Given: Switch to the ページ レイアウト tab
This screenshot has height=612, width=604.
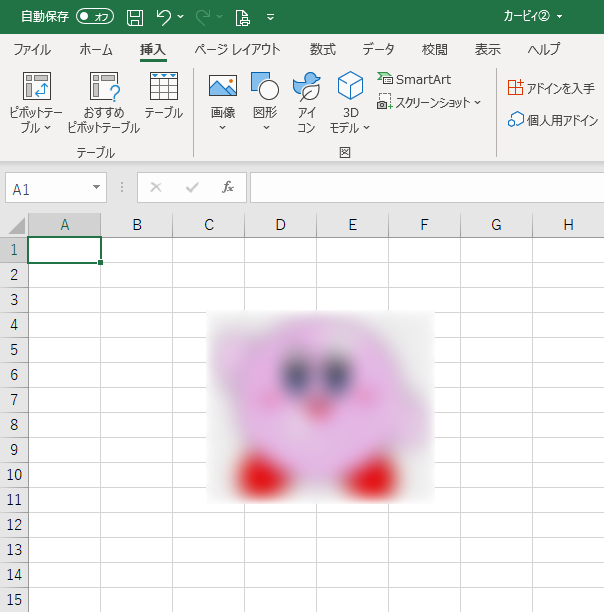Looking at the screenshot, I should [237, 50].
